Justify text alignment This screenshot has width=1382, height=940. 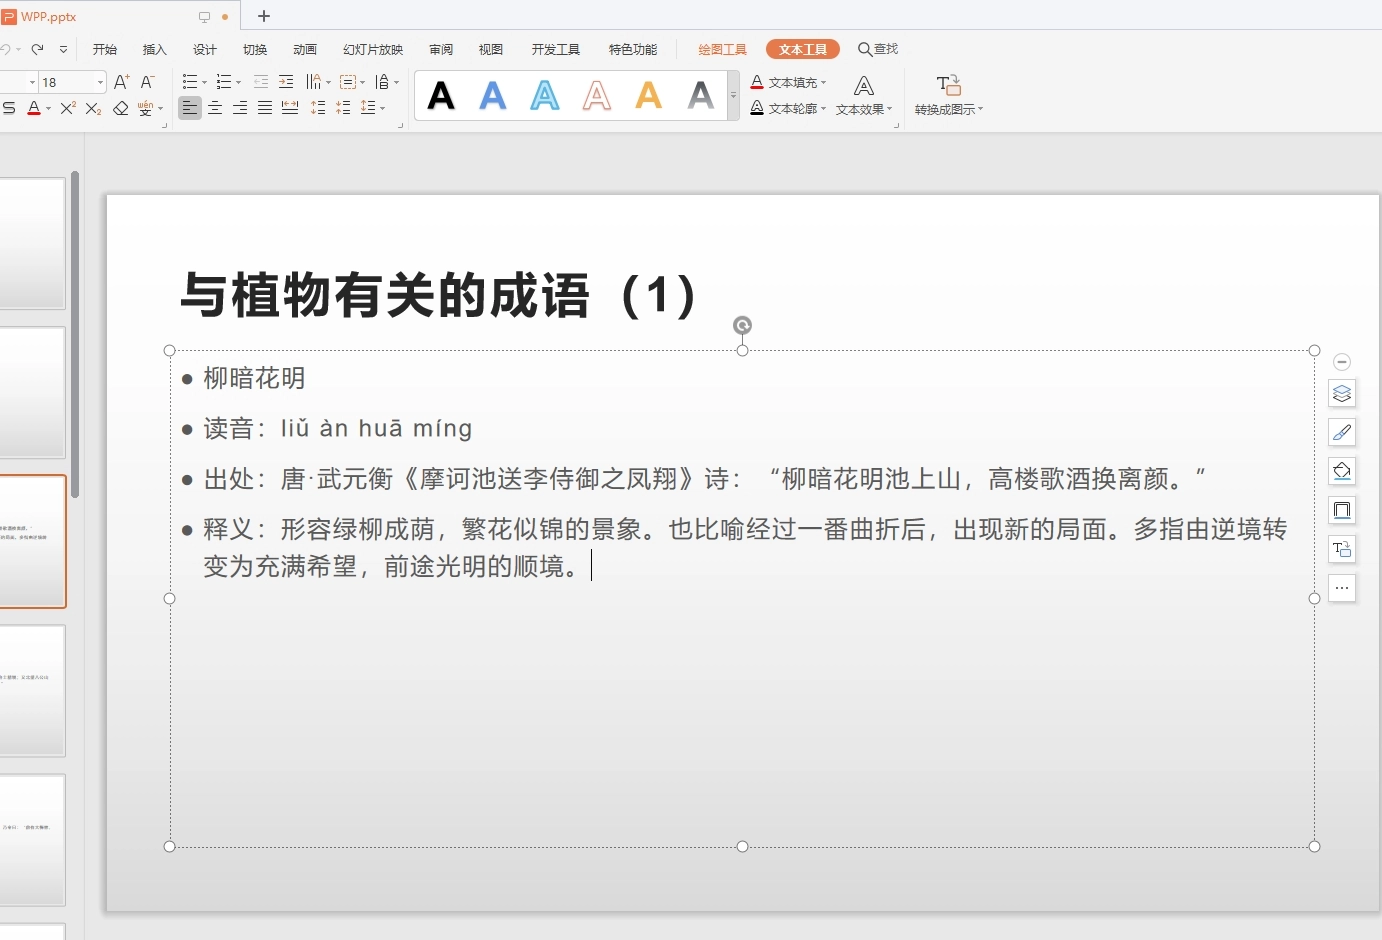(x=265, y=108)
